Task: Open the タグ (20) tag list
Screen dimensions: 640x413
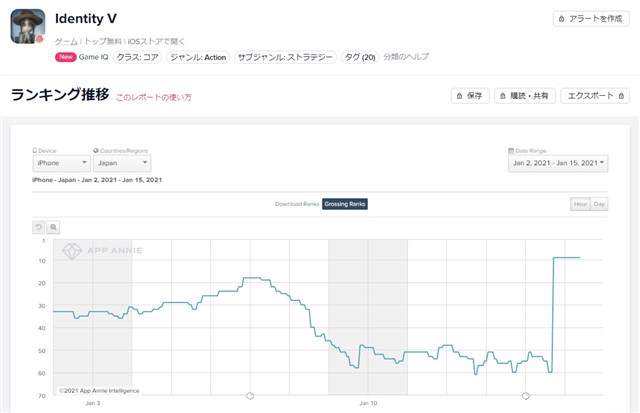Action: tap(360, 57)
